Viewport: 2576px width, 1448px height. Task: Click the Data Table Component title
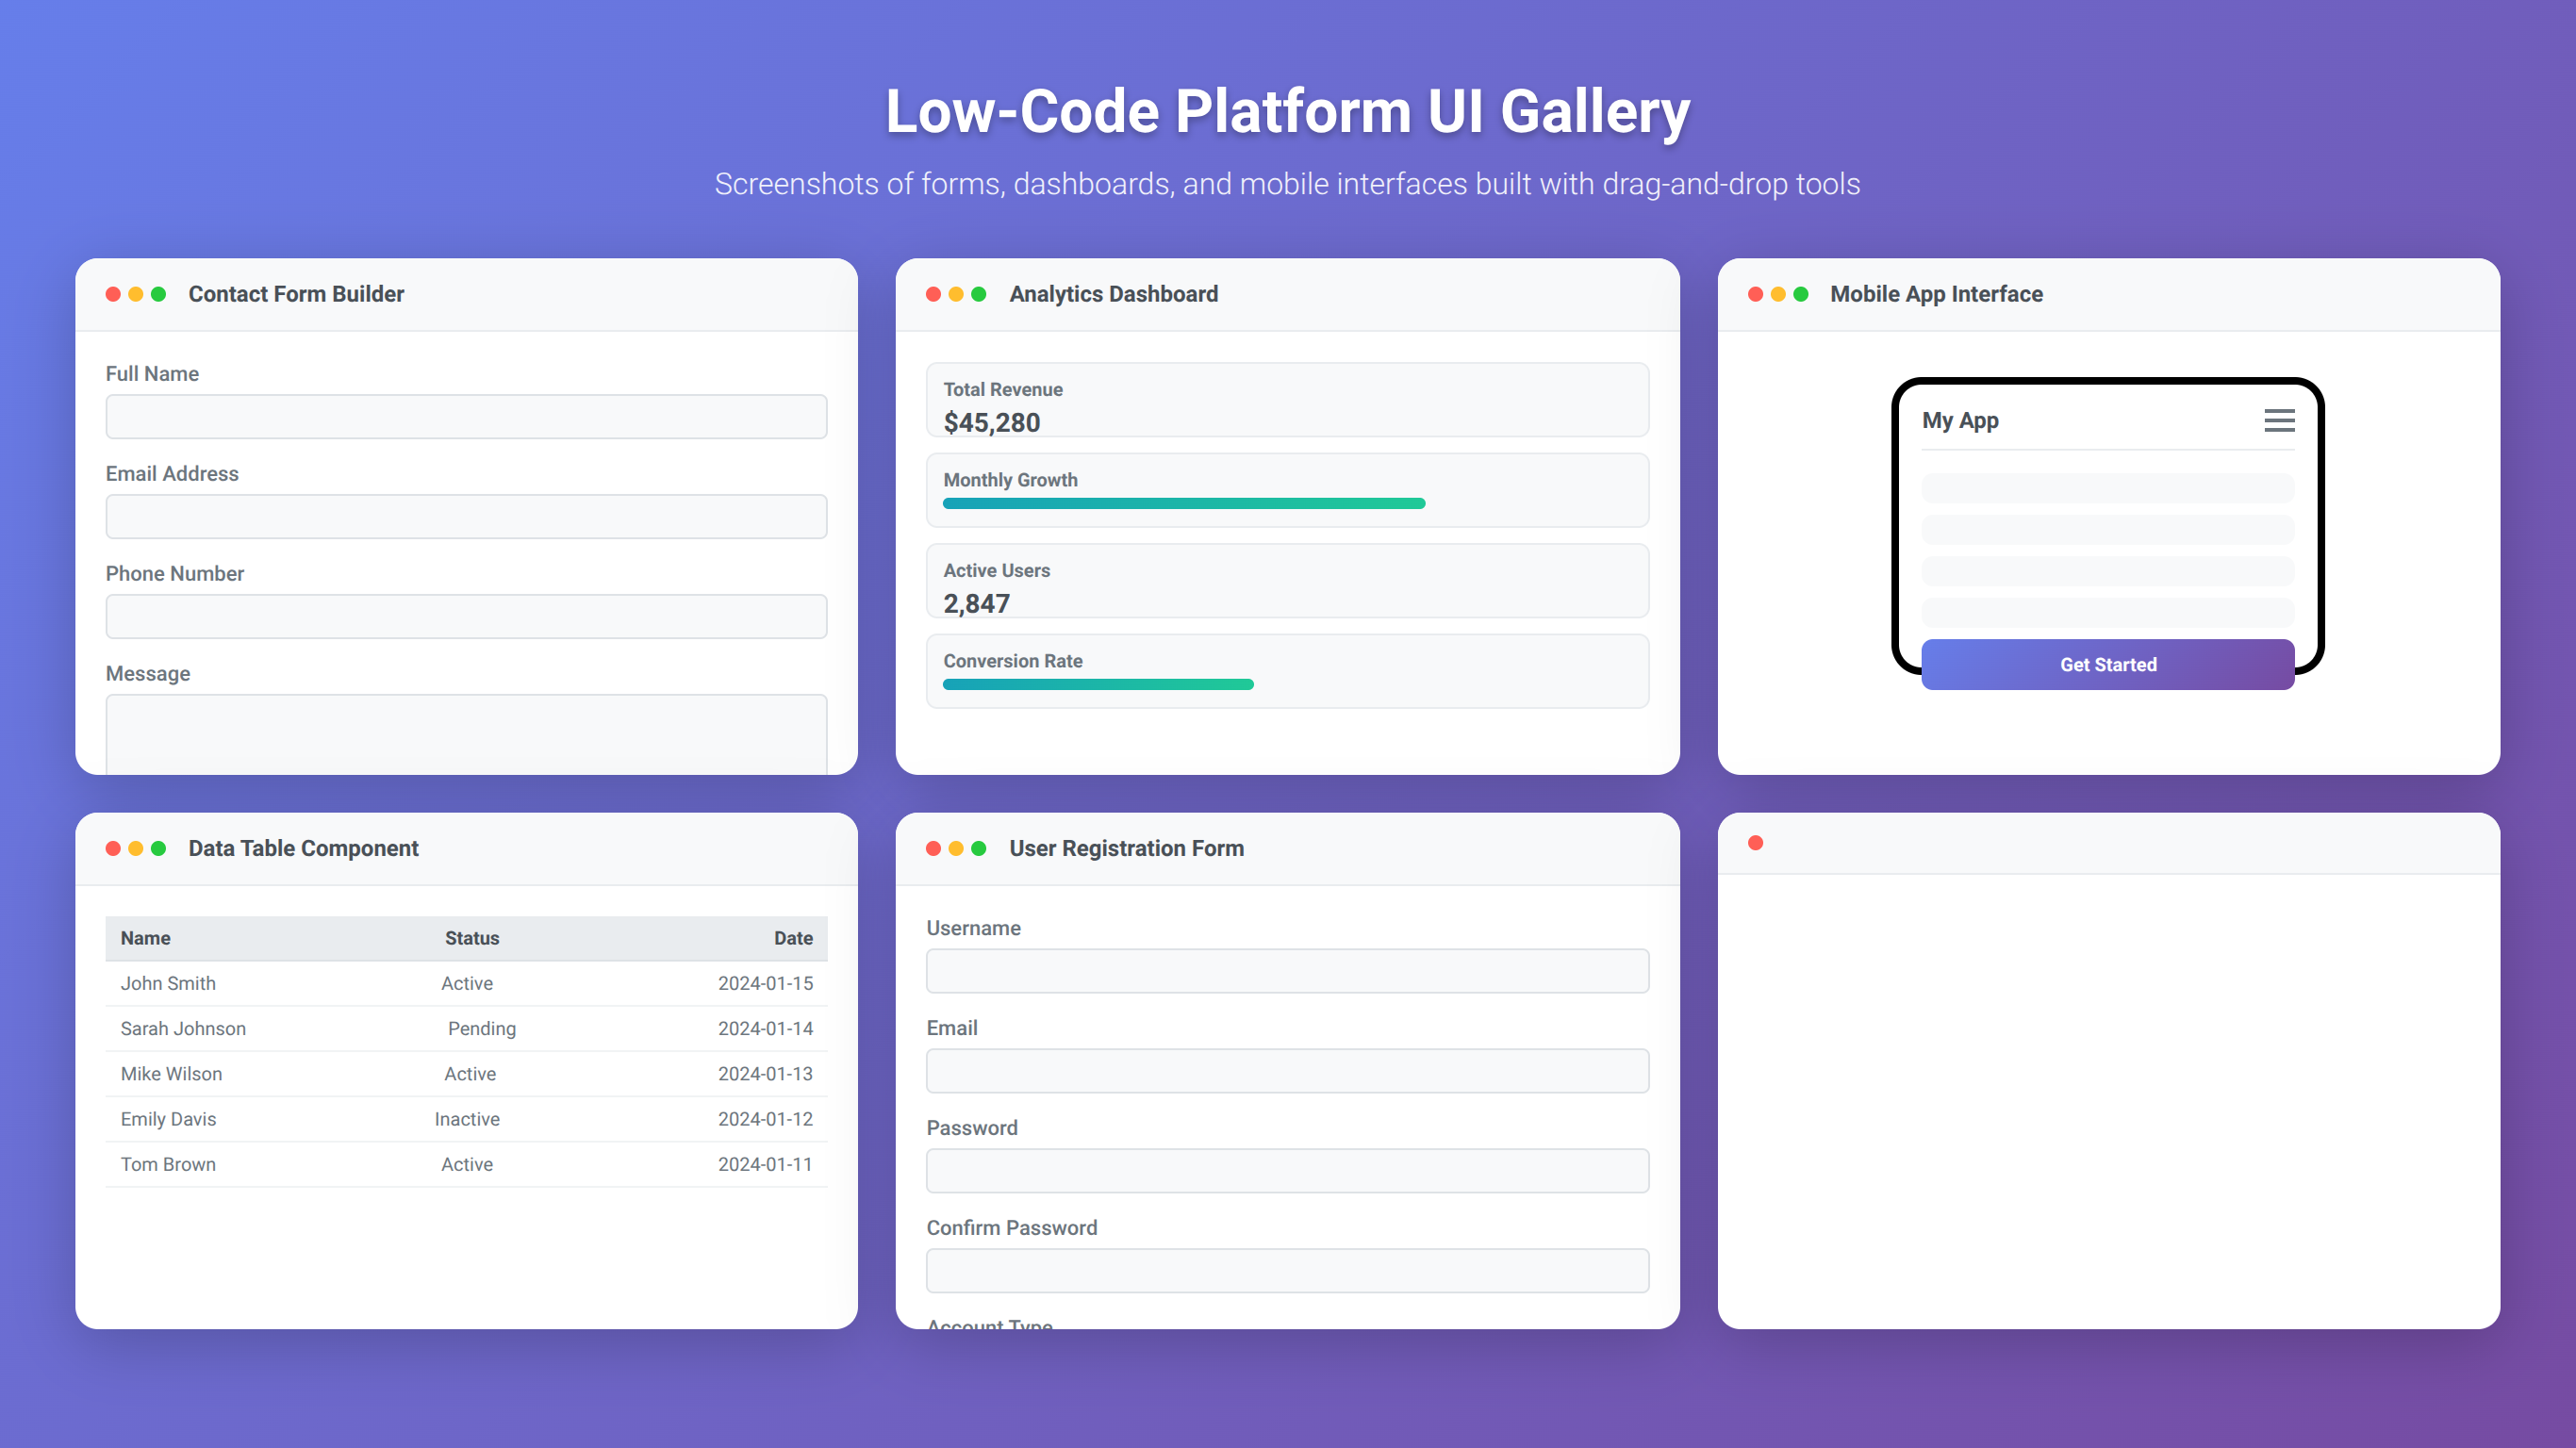coord(303,848)
